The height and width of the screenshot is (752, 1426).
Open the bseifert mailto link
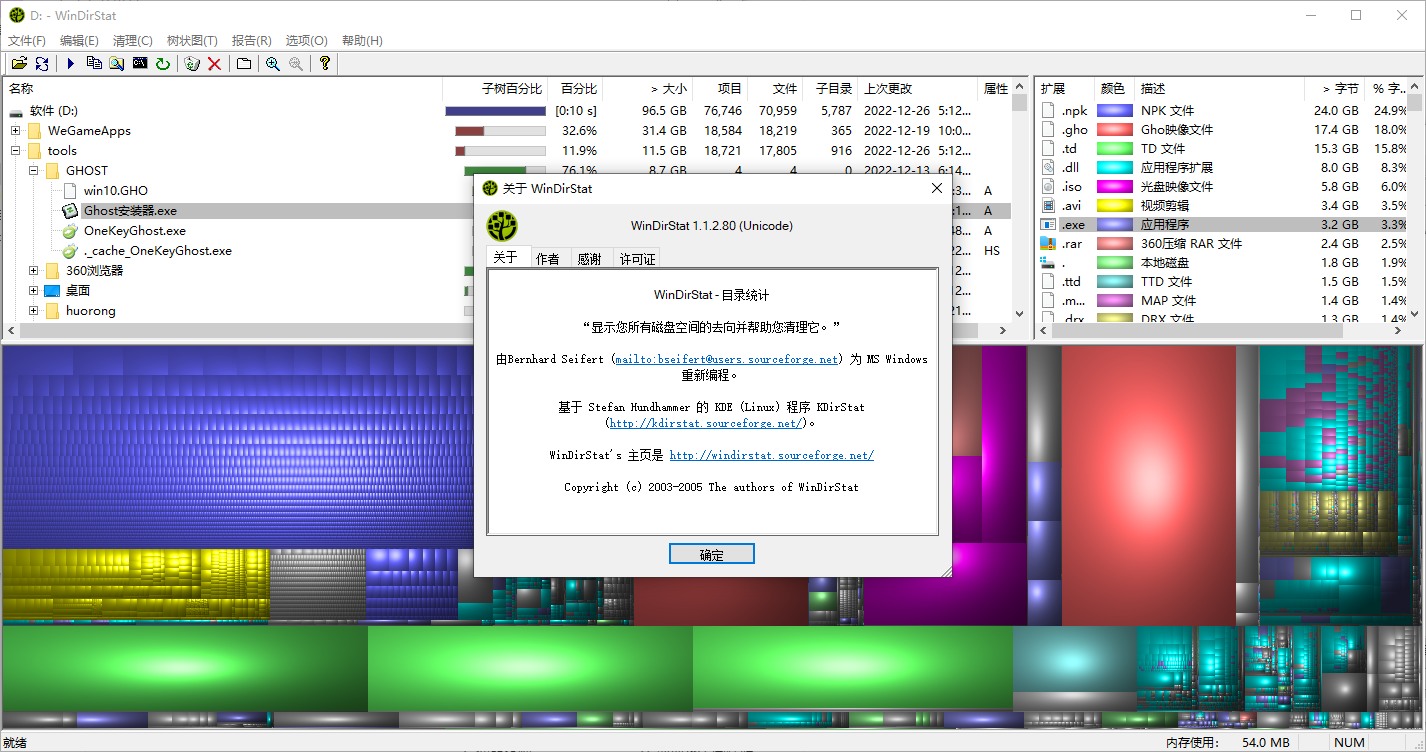(727, 360)
